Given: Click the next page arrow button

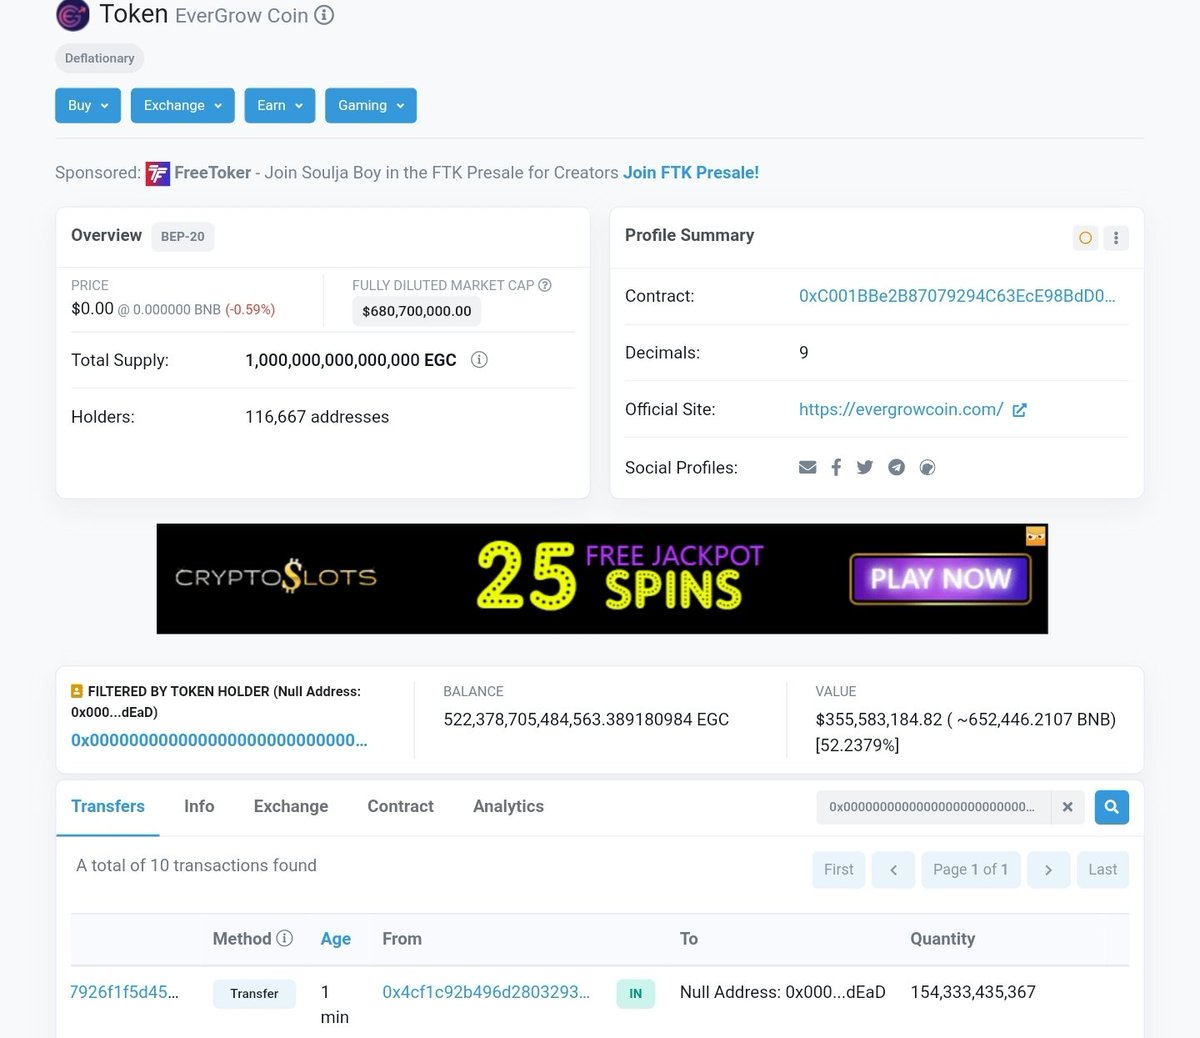Looking at the screenshot, I should point(1048,870).
